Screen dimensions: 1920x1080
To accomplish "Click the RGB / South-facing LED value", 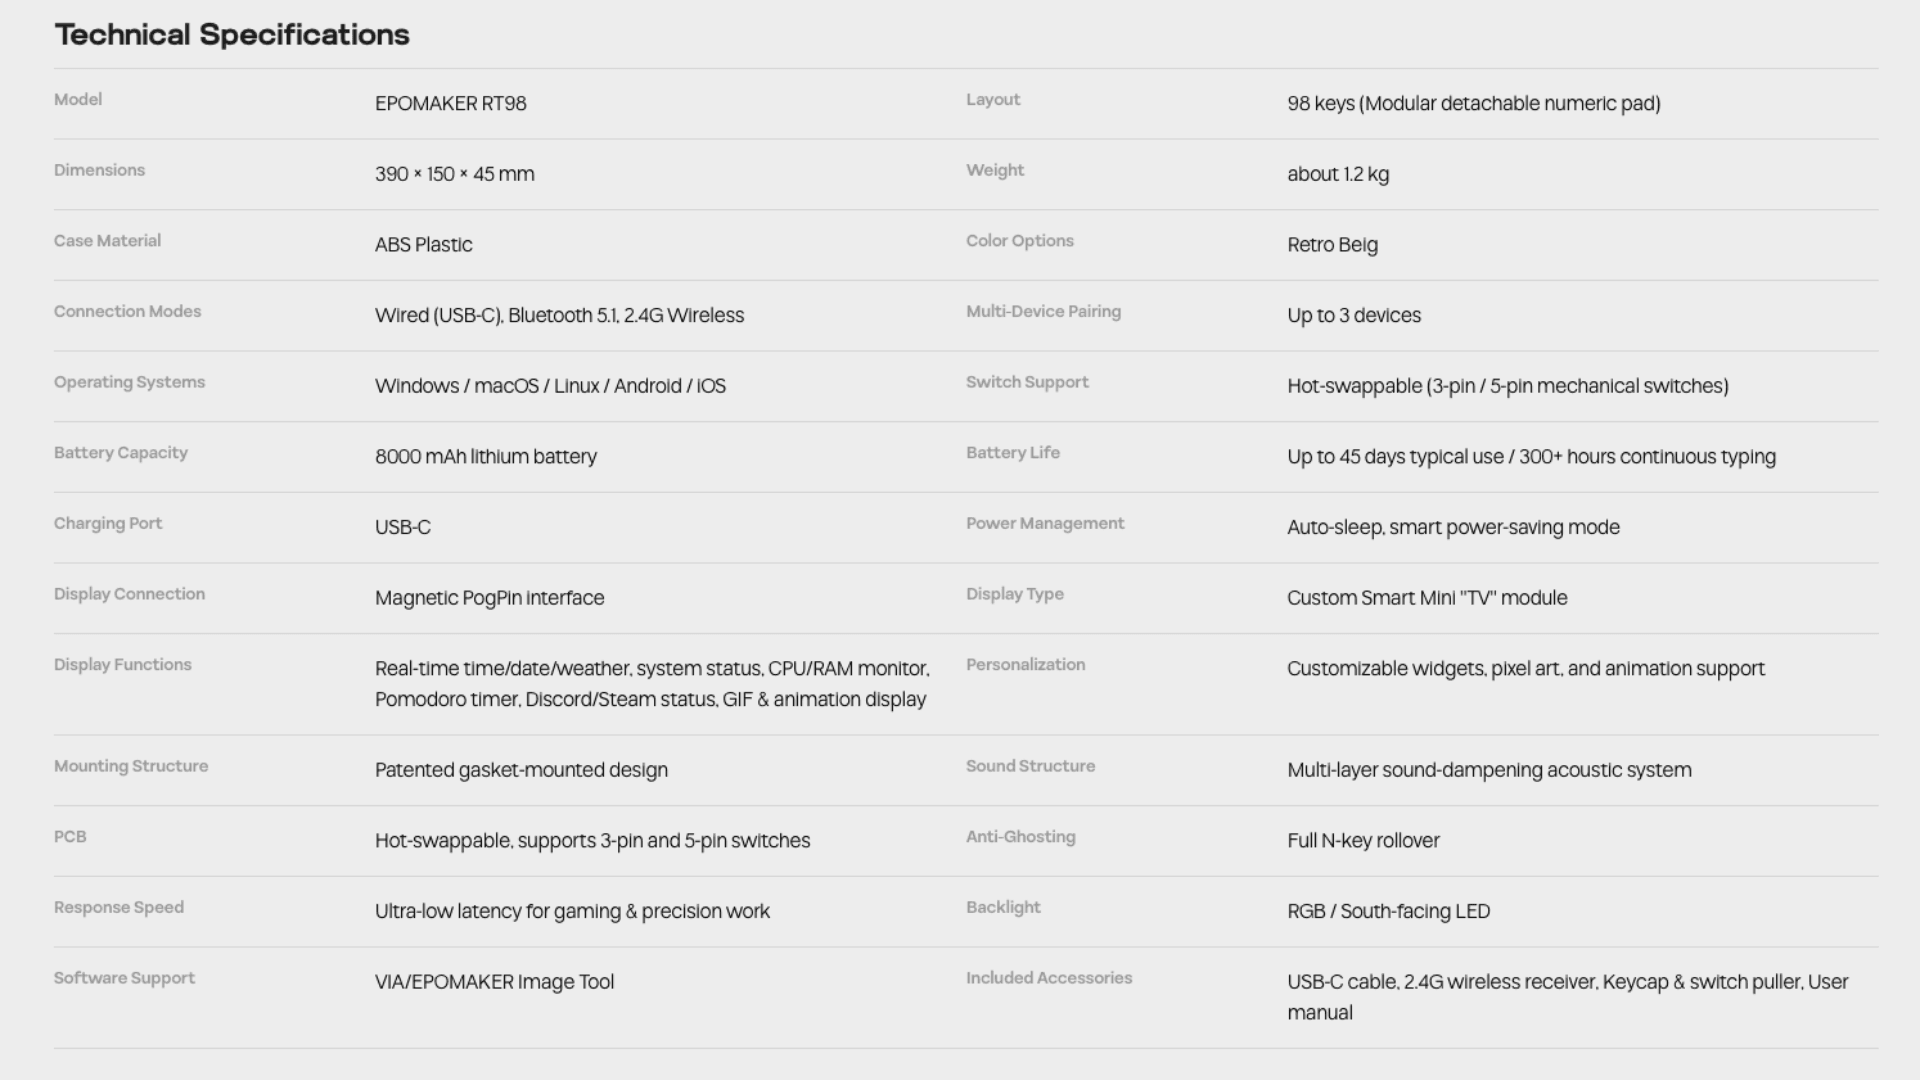I will click(x=1388, y=912).
